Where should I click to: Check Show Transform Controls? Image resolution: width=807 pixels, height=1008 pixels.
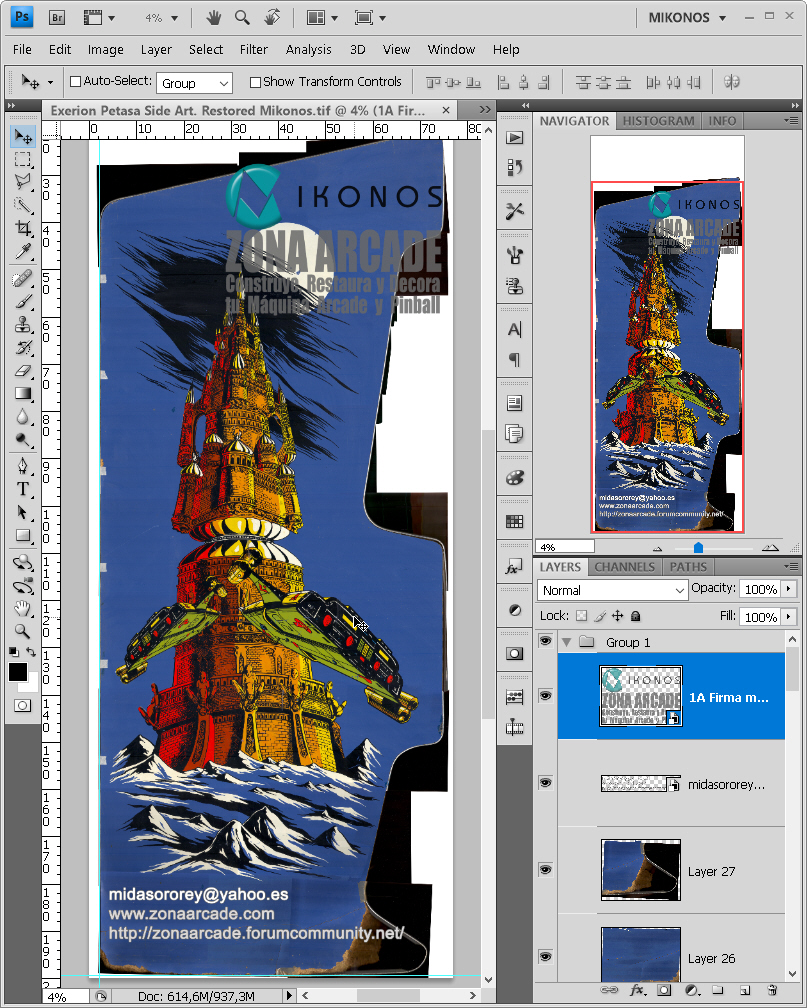(255, 82)
